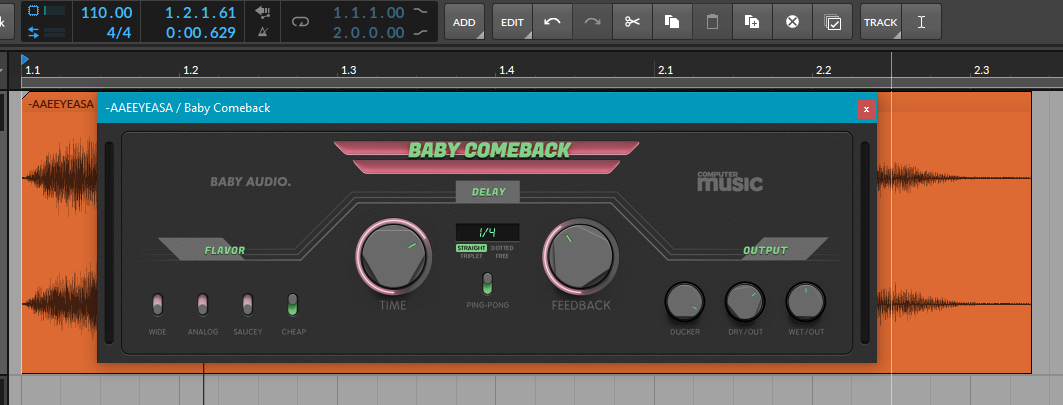Select STRAIGHT delay mode
1063x405 pixels.
pyautogui.click(x=471, y=248)
